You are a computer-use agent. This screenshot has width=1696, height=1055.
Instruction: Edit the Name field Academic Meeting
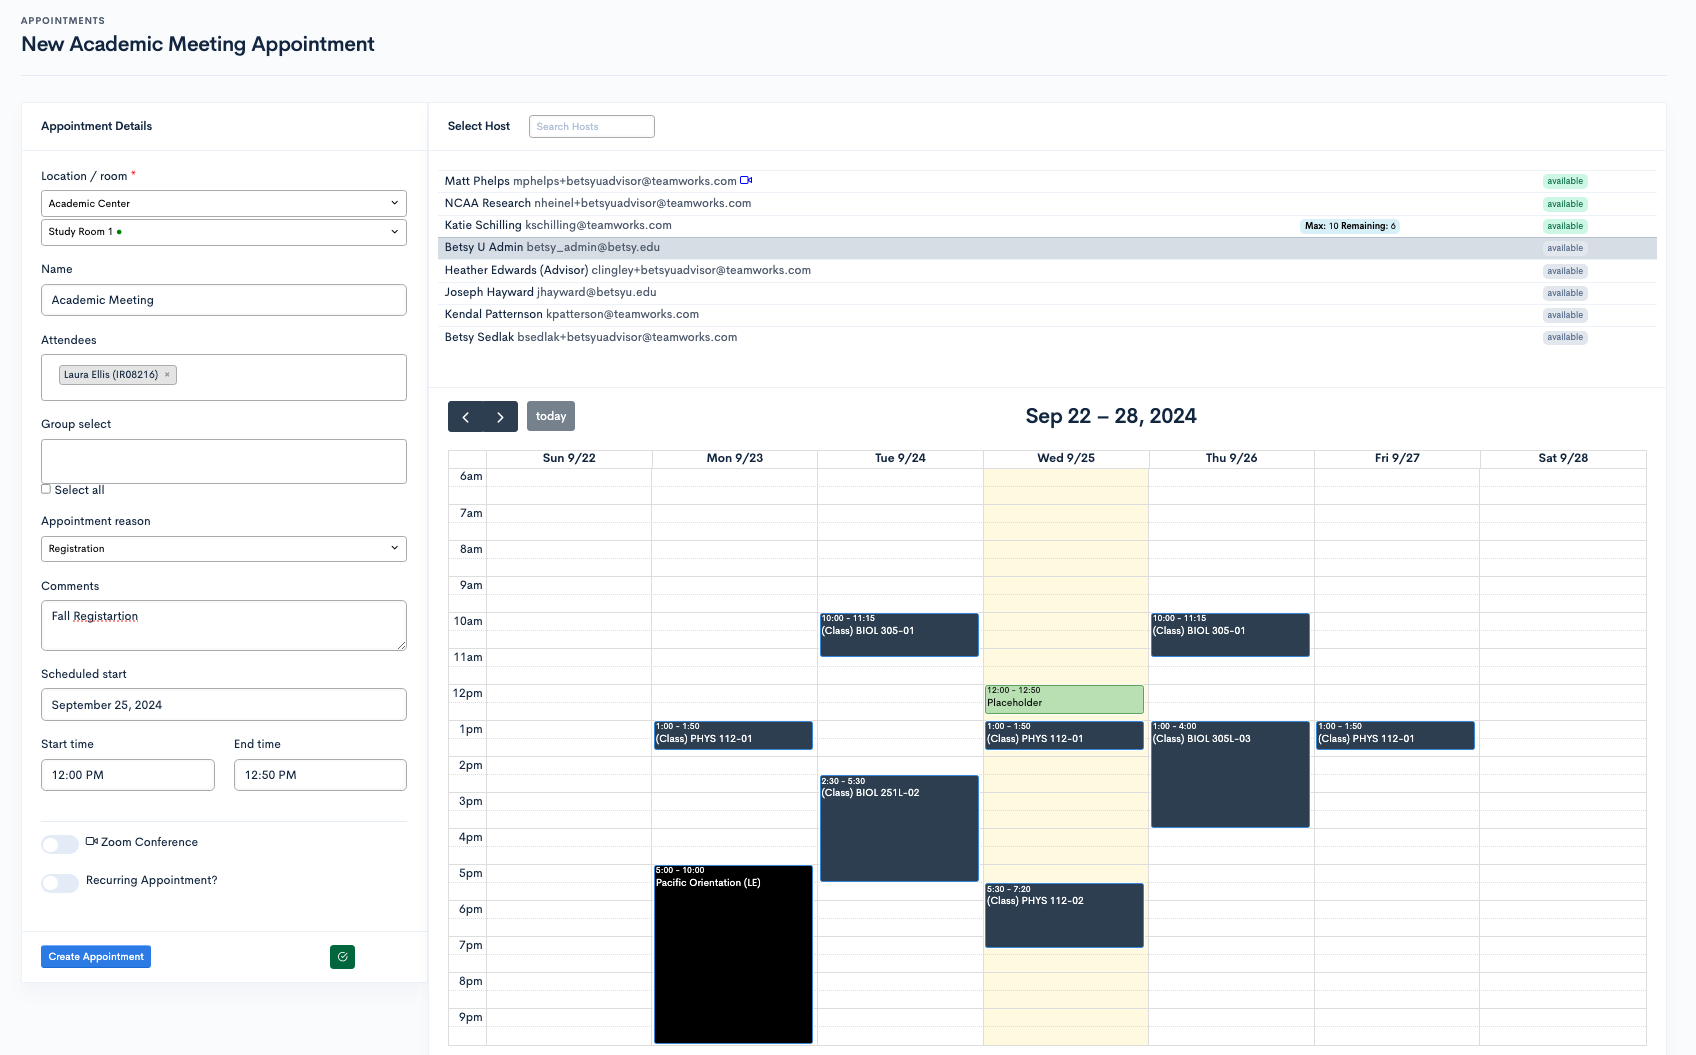coord(224,300)
